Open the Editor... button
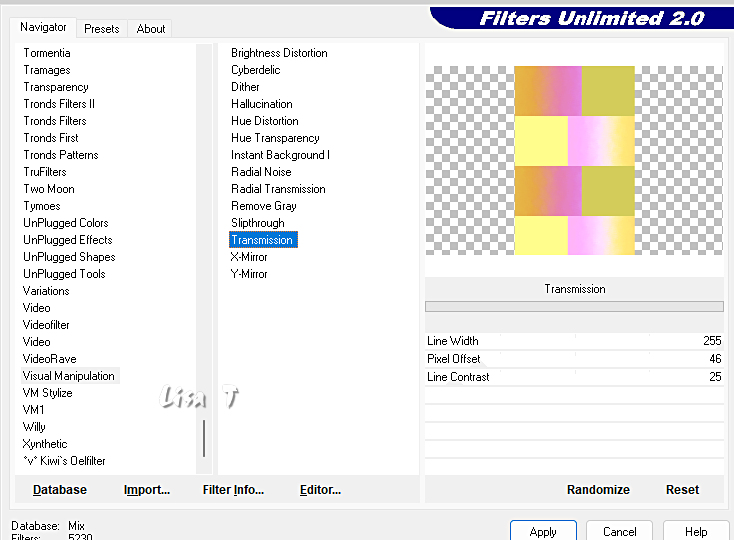 (320, 489)
